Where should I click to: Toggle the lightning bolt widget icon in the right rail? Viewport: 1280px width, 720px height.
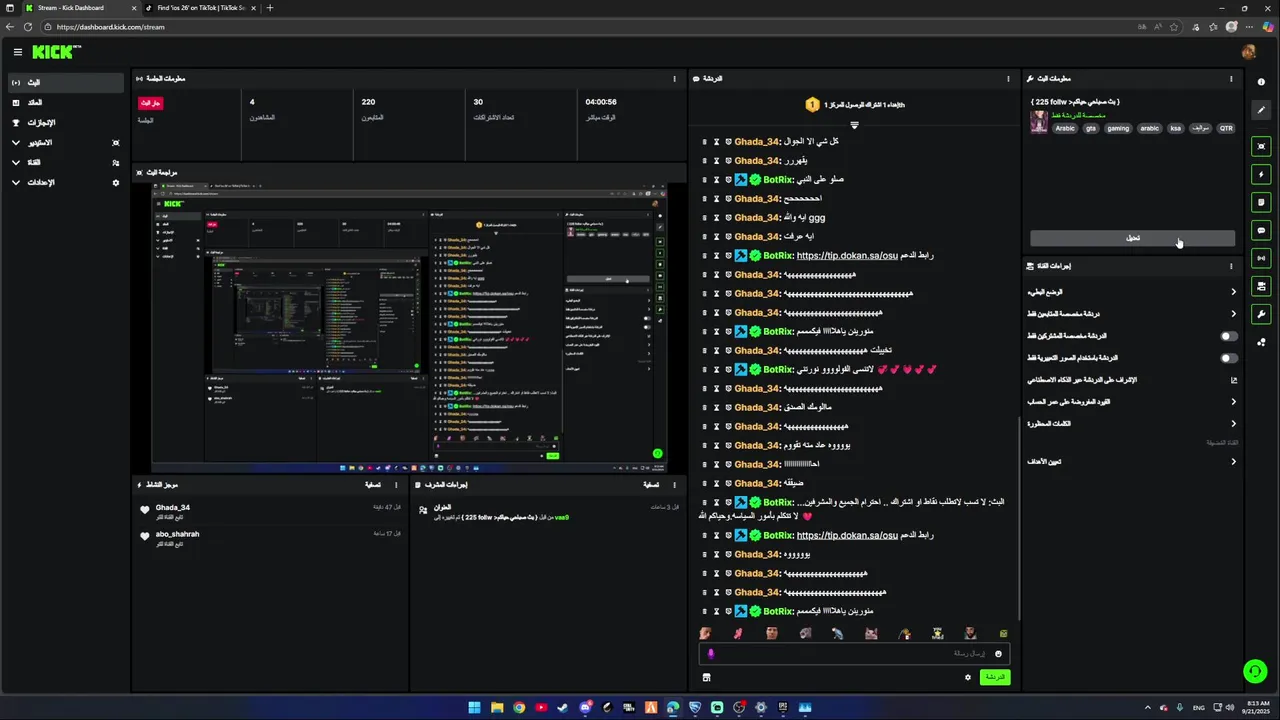coord(1261,174)
